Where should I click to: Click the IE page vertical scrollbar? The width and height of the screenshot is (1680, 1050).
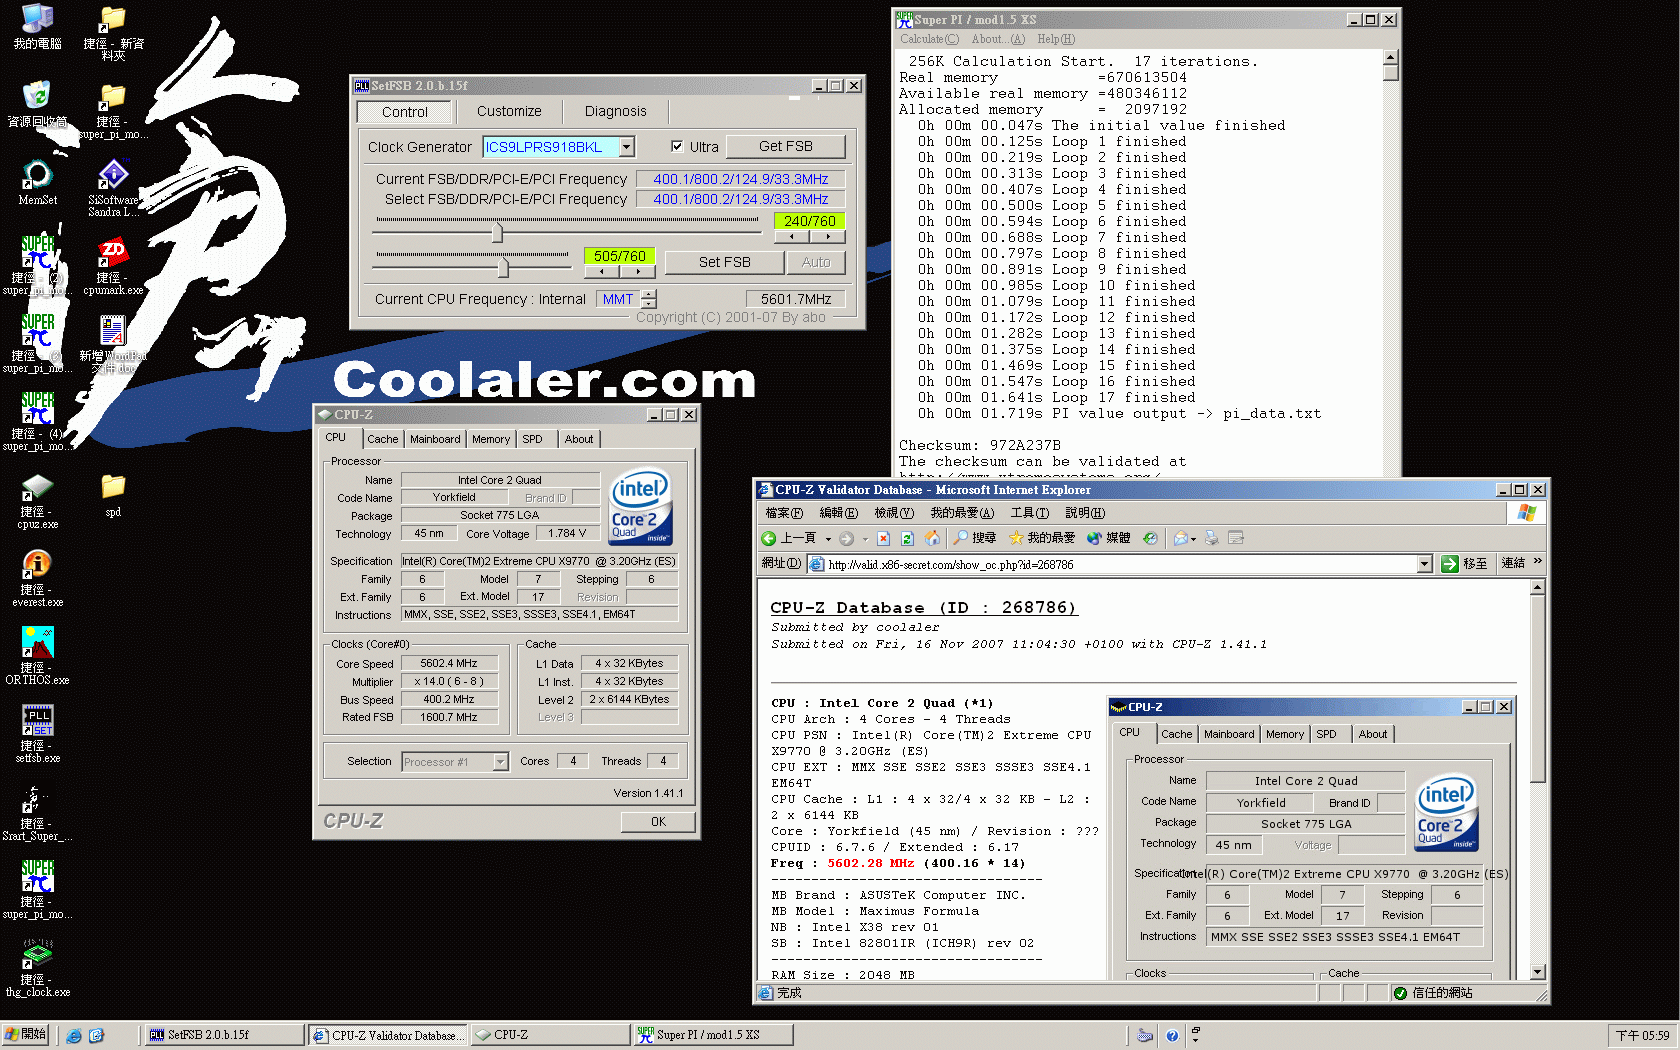point(1538,778)
